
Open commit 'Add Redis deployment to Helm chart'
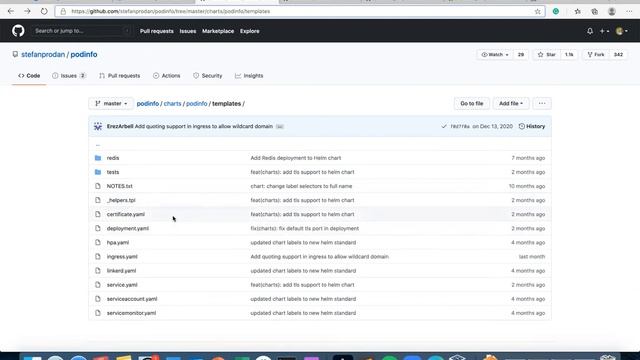click(x=296, y=158)
